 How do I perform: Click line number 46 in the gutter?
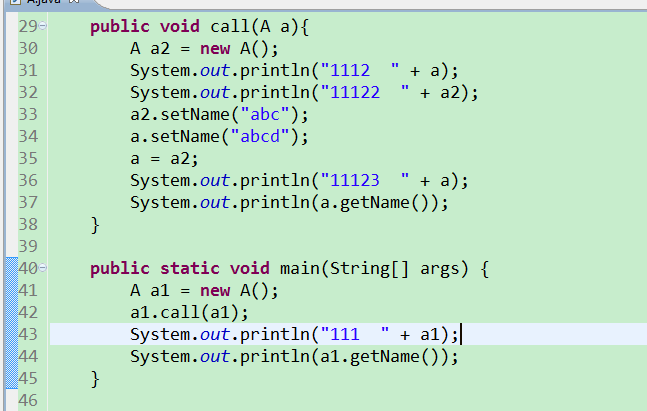point(28,400)
